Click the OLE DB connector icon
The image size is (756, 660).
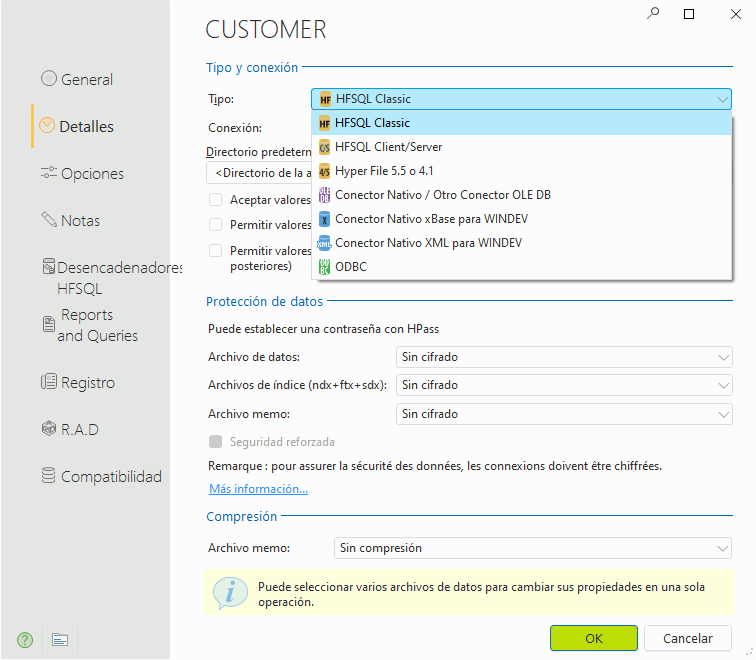324,195
